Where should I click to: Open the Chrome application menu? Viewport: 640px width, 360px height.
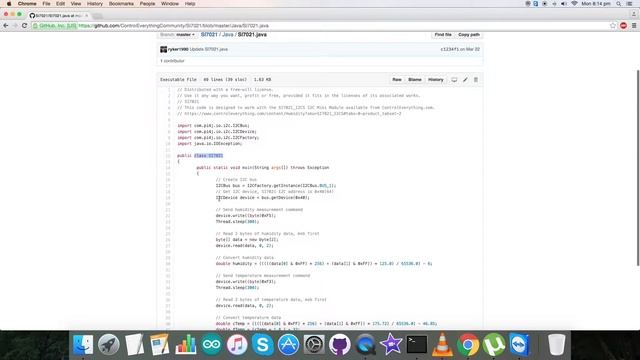[x=27, y=4]
